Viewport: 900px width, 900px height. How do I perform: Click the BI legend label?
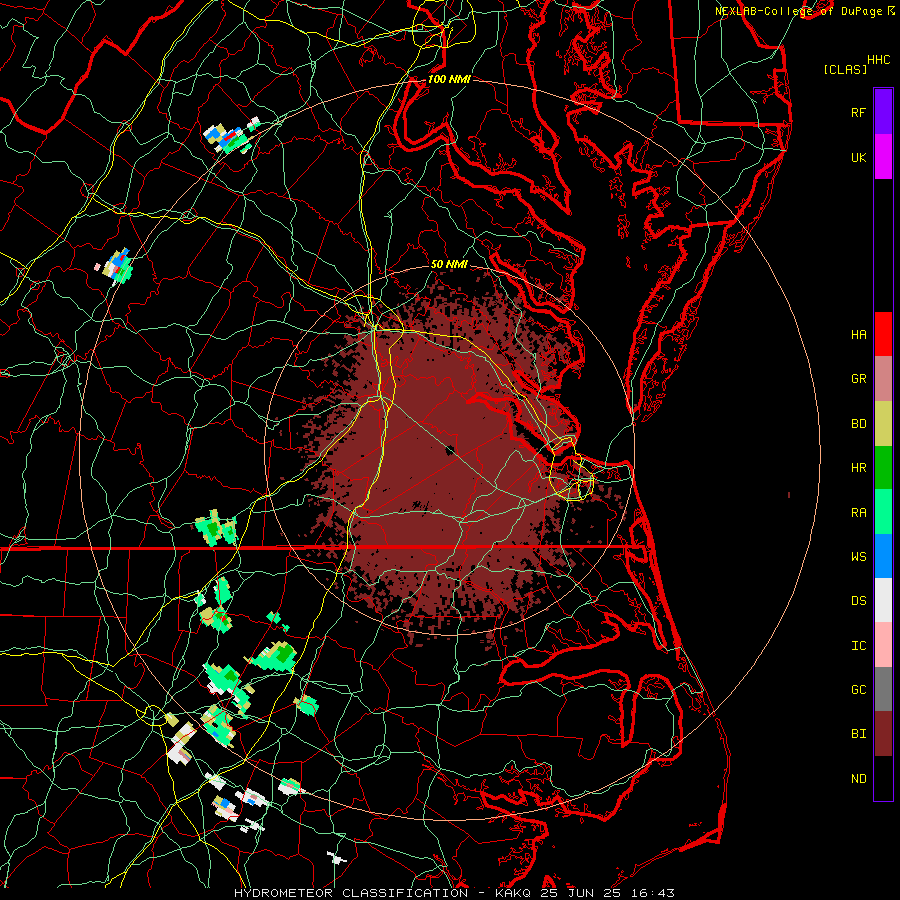pyautogui.click(x=858, y=734)
